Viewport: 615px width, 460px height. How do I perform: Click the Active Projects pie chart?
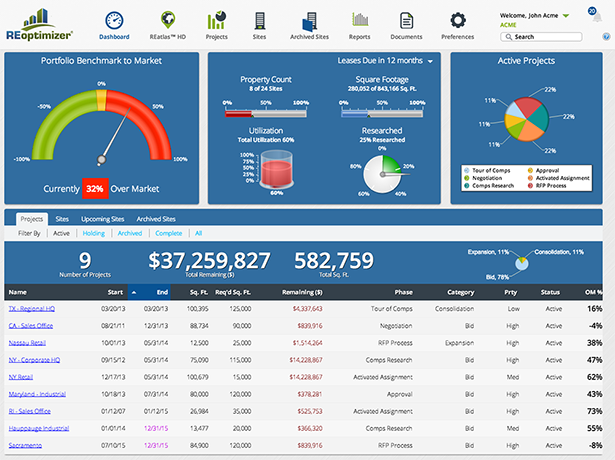[x=526, y=119]
